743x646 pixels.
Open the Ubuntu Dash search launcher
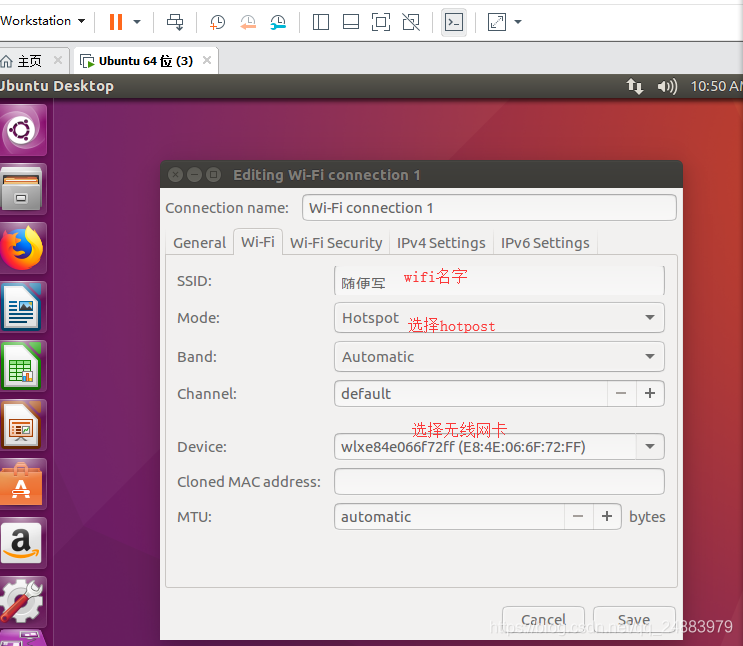(x=22, y=130)
